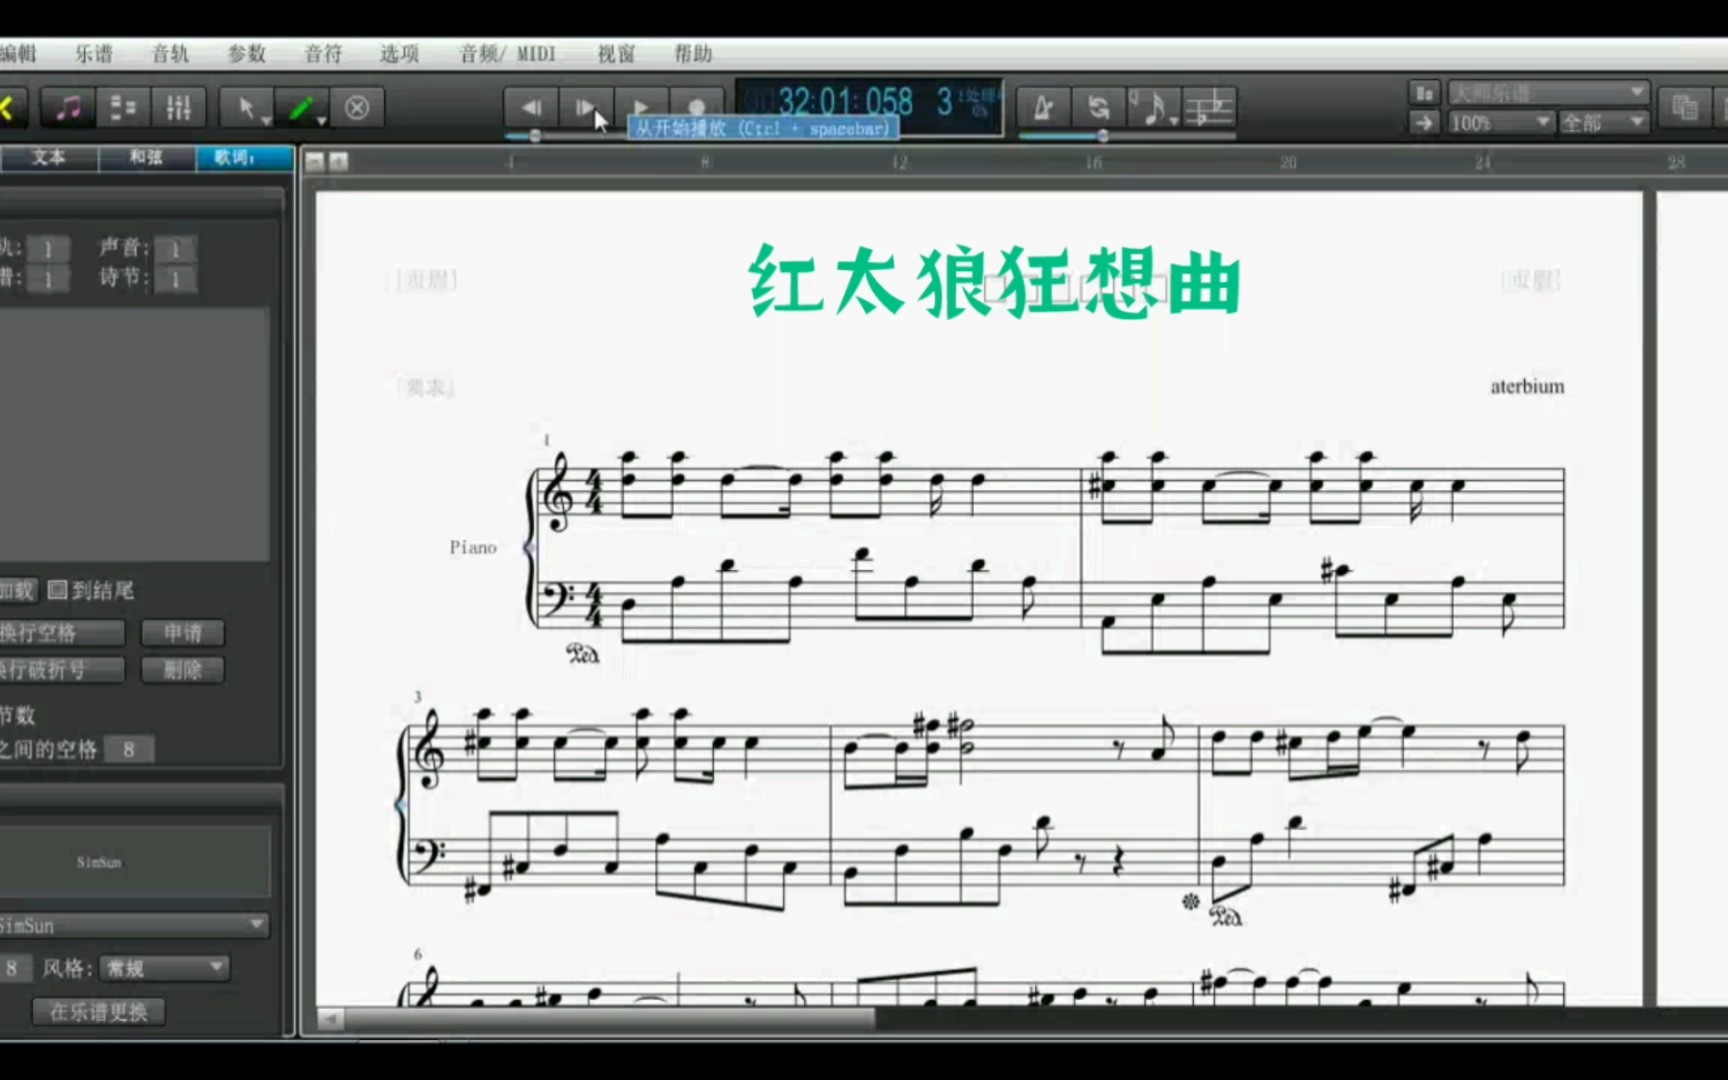Switch to the 歌词 tab
The height and width of the screenshot is (1080, 1728).
(x=244, y=157)
